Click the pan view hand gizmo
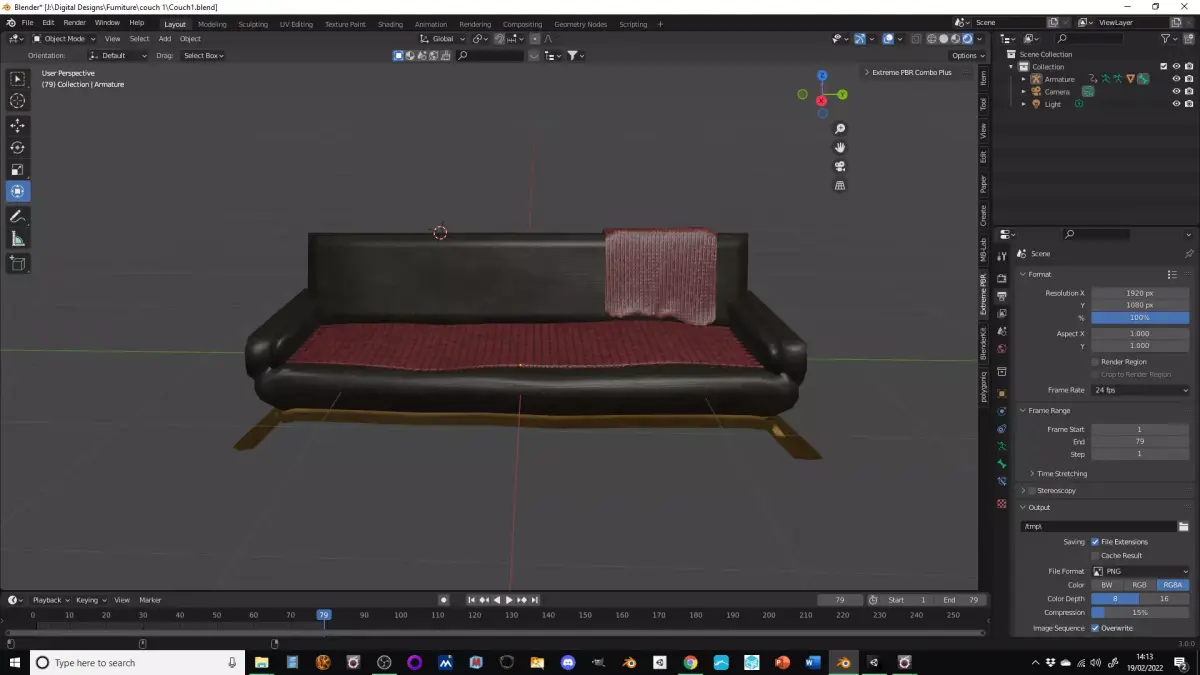This screenshot has width=1200, height=675. click(840, 147)
